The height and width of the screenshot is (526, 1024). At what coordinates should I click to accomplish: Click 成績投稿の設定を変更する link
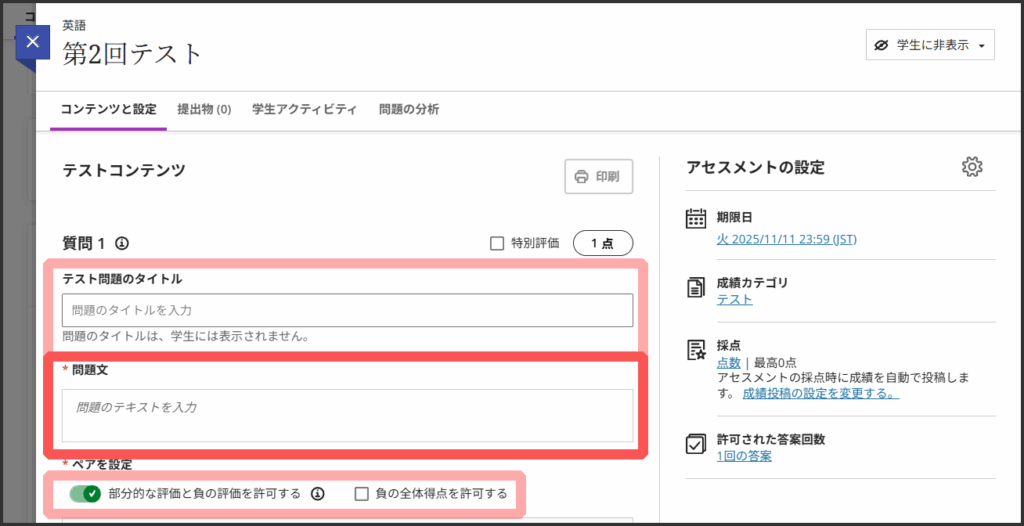click(x=820, y=394)
